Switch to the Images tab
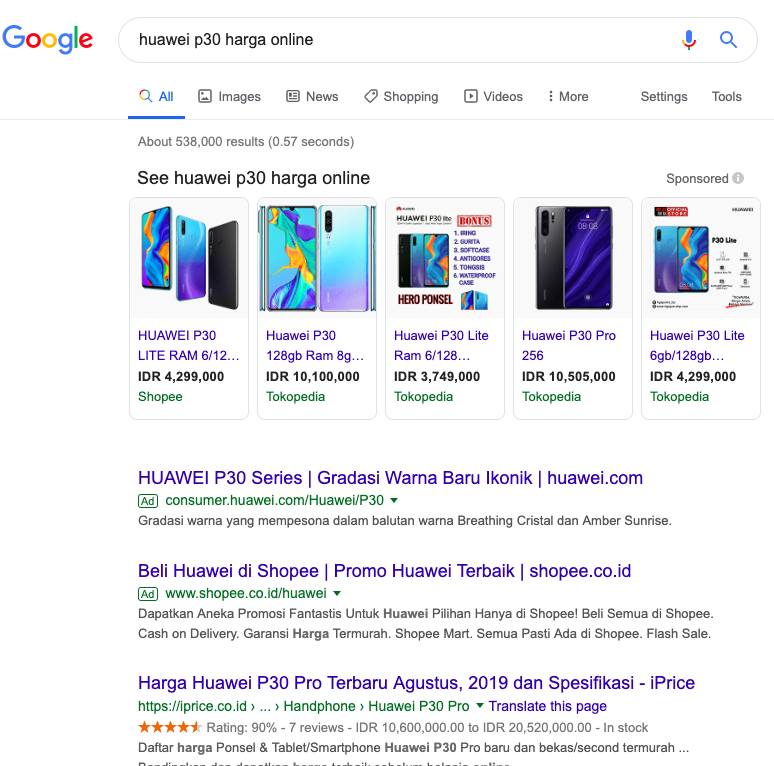This screenshot has width=774, height=766. pos(229,96)
